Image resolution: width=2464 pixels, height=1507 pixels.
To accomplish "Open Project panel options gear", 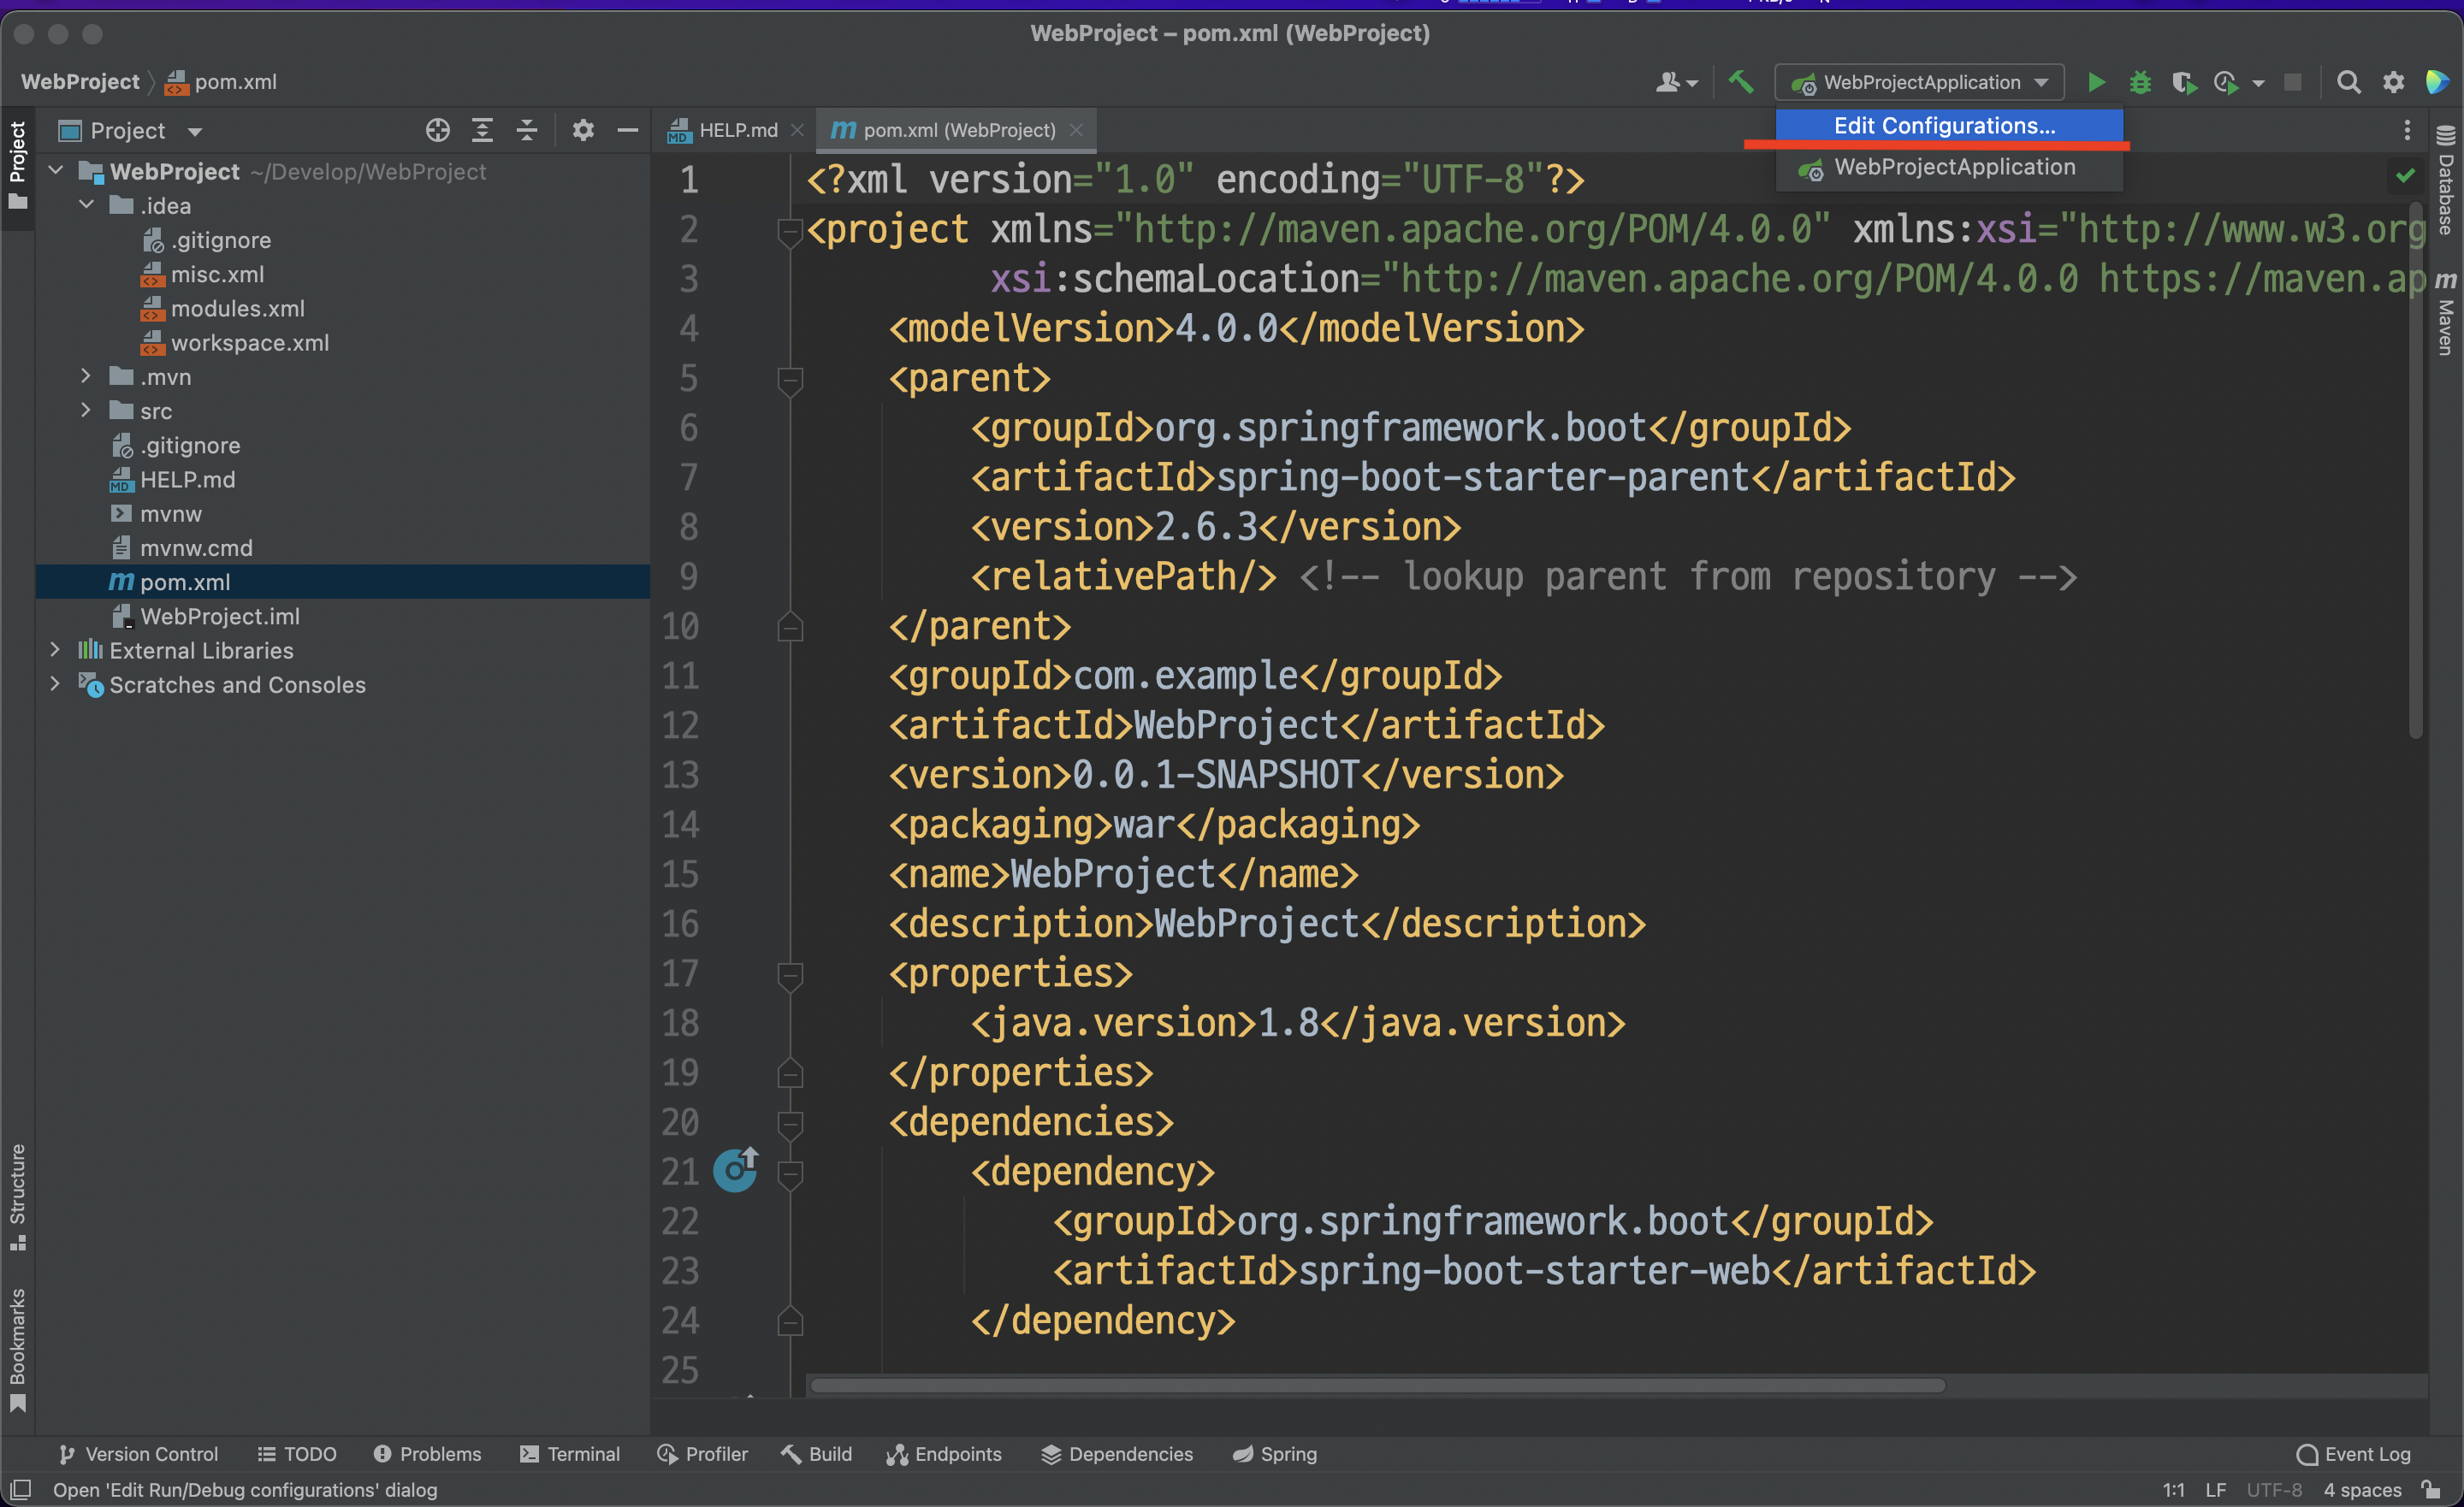I will tap(583, 130).
